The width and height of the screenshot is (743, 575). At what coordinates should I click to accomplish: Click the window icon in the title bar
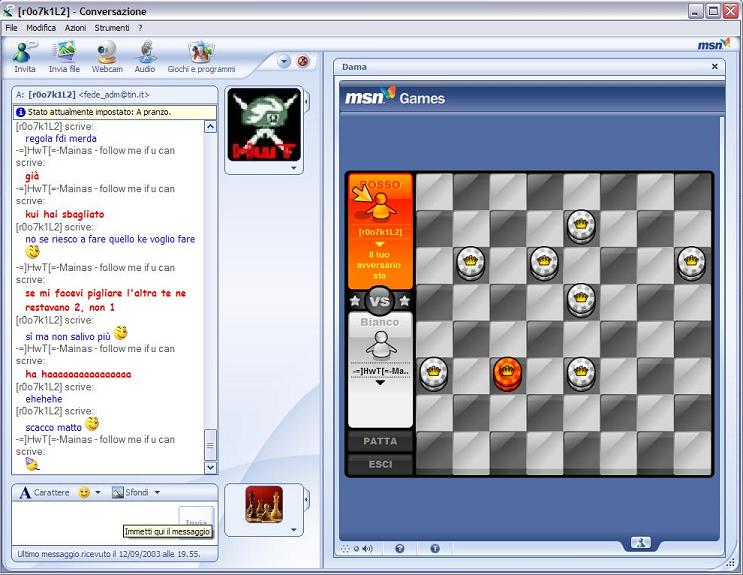[9, 11]
